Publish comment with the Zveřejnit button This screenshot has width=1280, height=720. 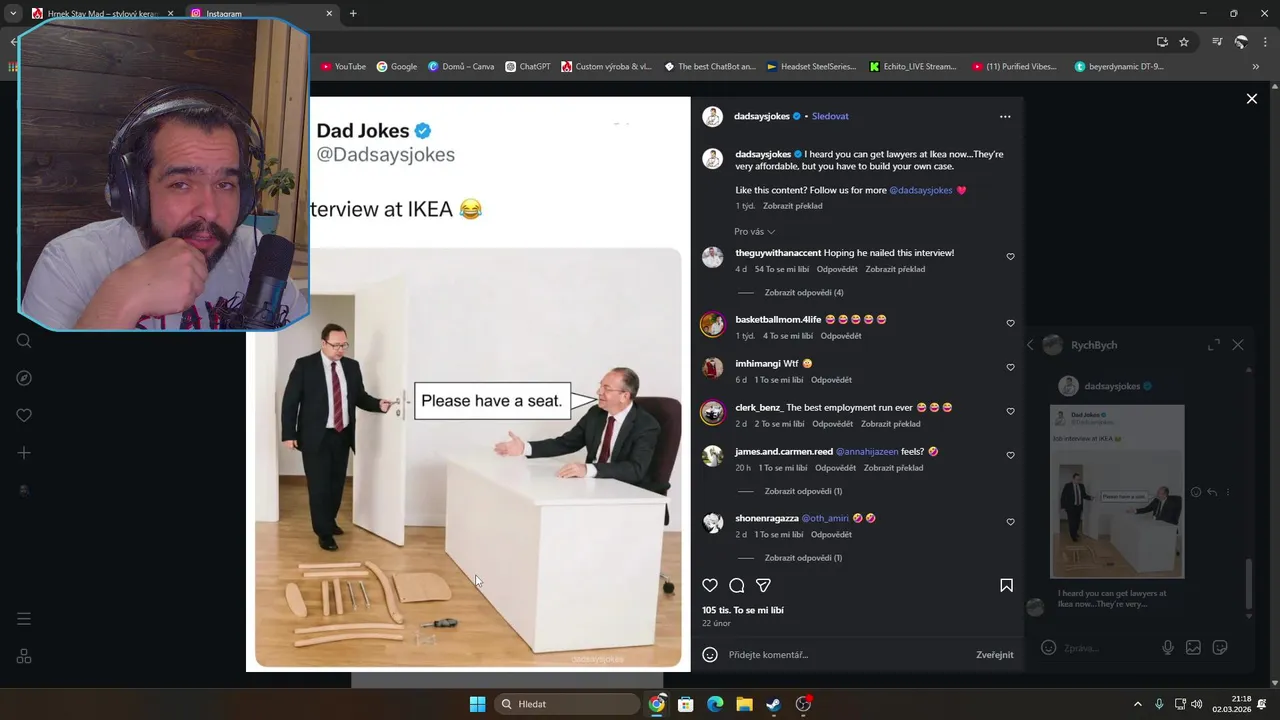(994, 654)
